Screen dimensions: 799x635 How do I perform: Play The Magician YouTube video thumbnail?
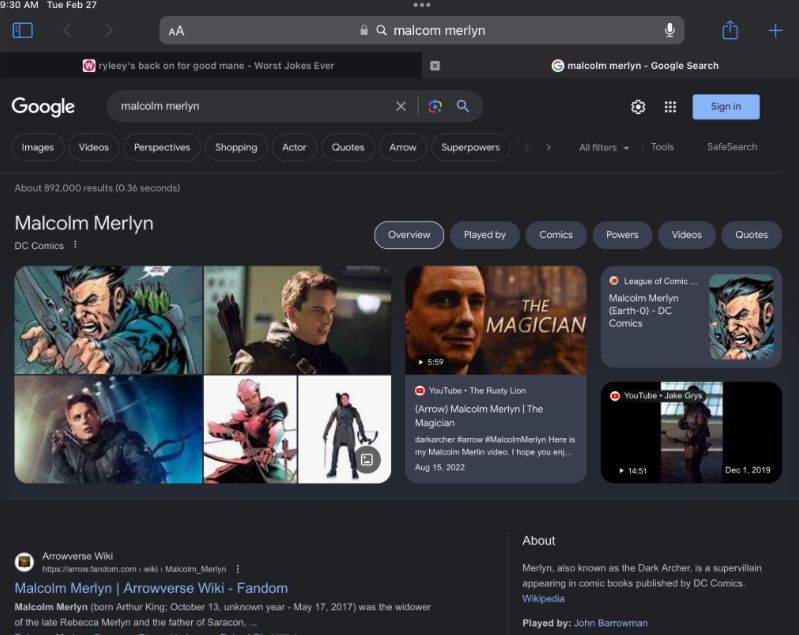(x=495, y=320)
